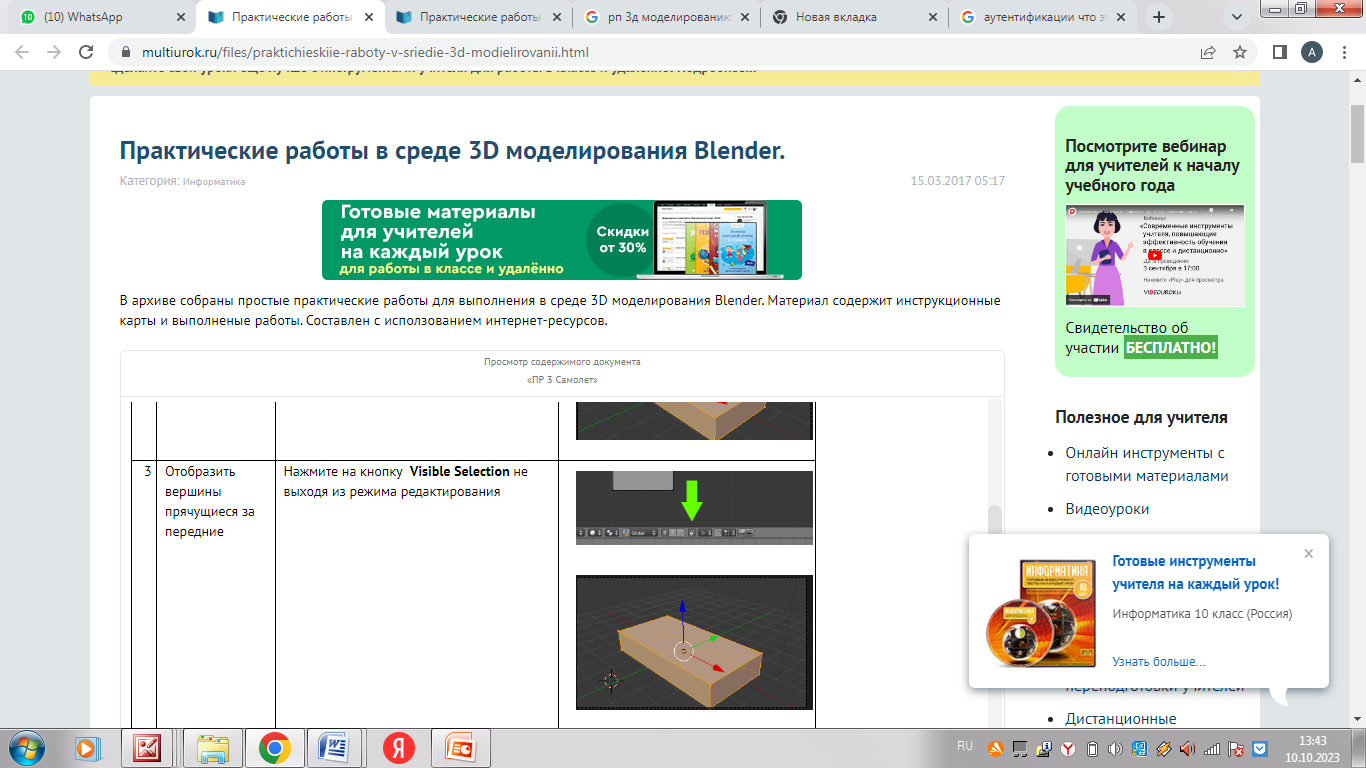The height and width of the screenshot is (768, 1366).
Task: Close the аутентификации tab
Action: coord(1119,17)
